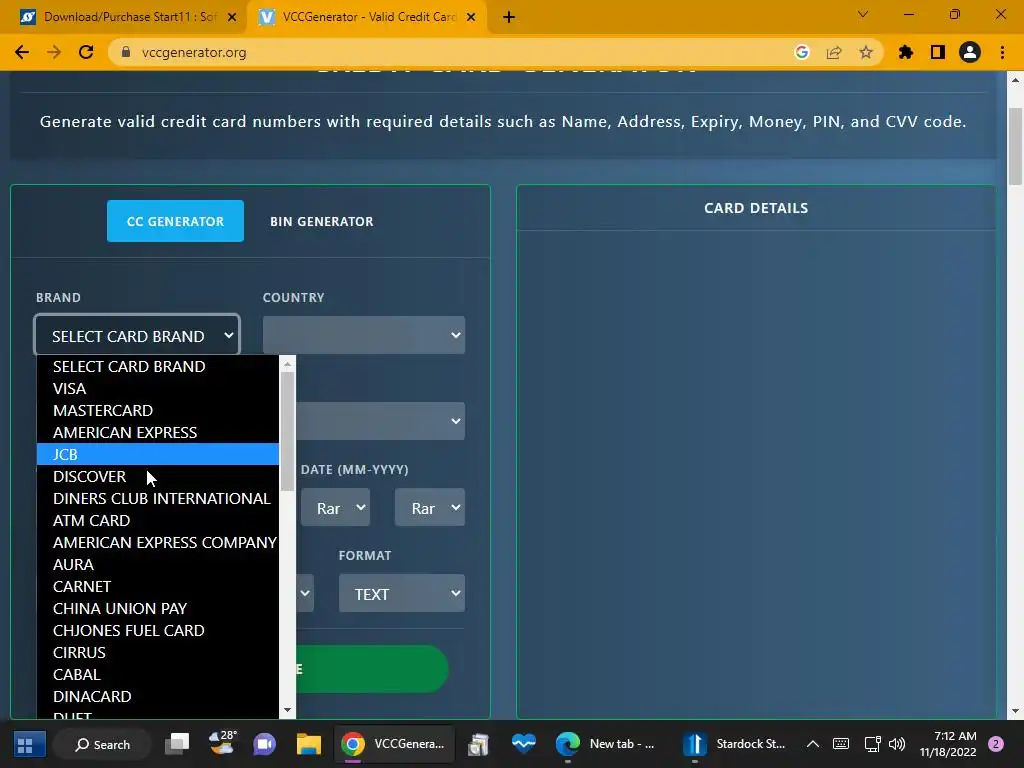Open Stardock Start11 taskbar app

(x=735, y=744)
